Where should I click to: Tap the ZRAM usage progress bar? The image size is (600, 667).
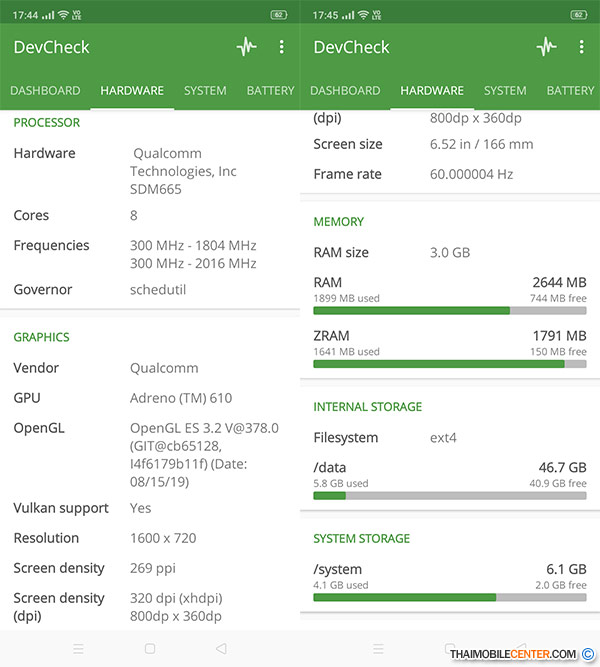point(450,364)
